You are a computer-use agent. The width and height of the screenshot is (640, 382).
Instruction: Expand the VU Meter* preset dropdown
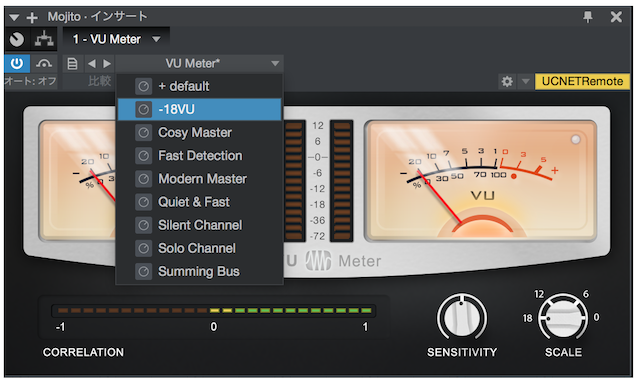click(199, 64)
